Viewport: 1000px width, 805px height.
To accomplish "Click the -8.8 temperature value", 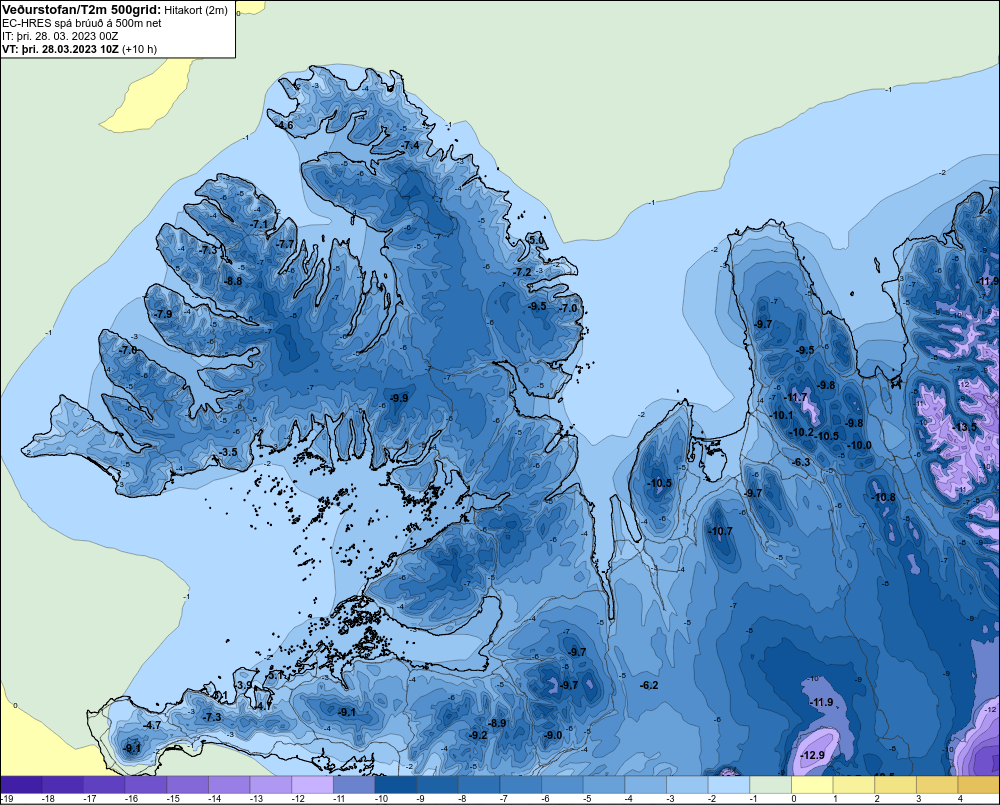I will point(234,281).
